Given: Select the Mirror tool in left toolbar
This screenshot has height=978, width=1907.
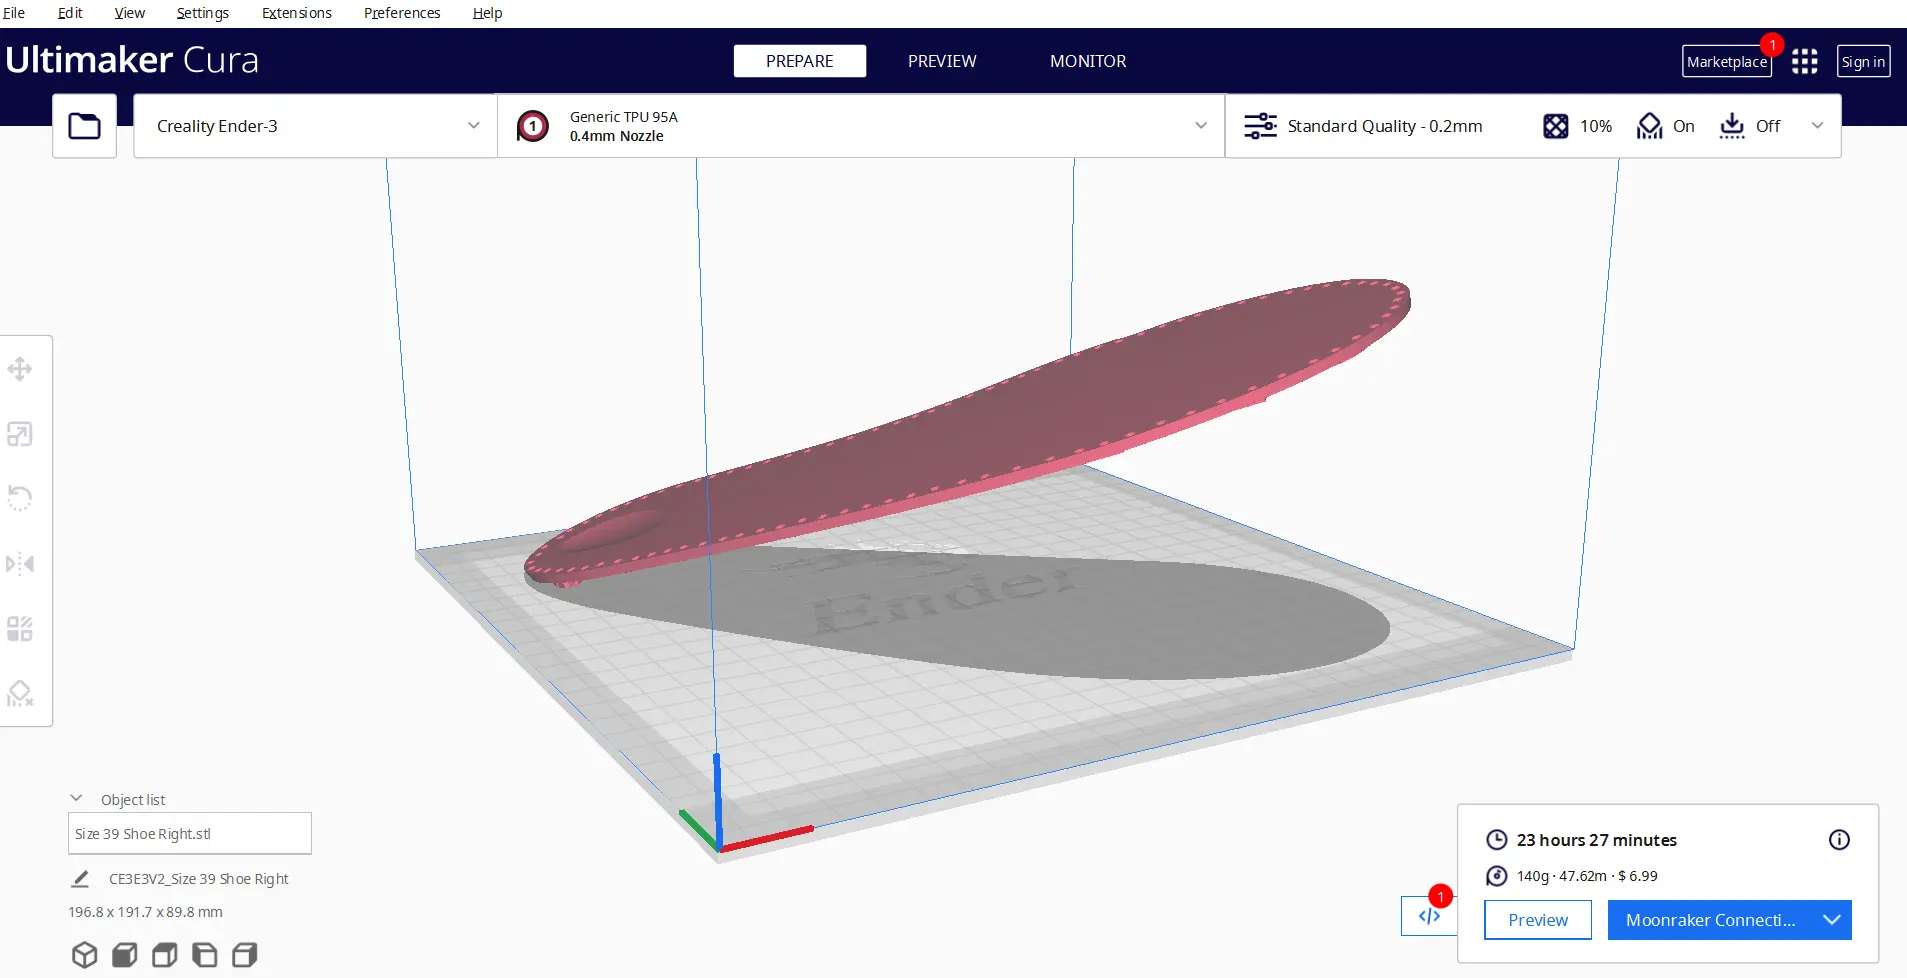Looking at the screenshot, I should click(x=20, y=564).
